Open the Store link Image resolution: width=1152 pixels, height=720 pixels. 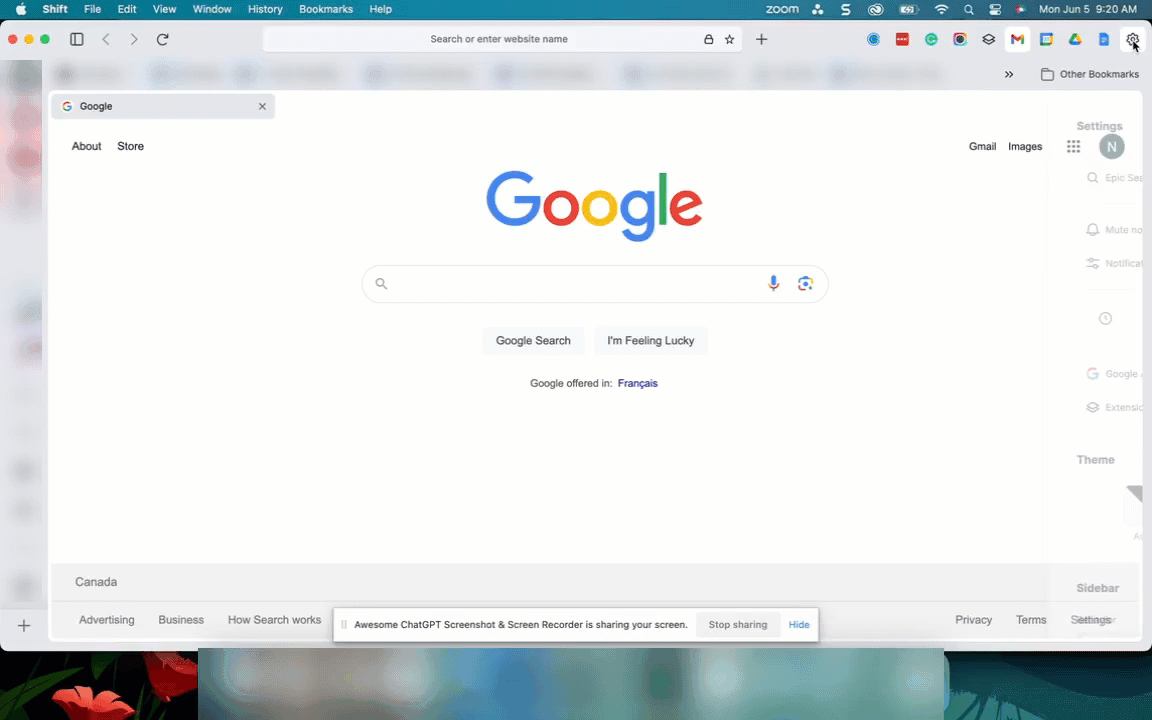[130, 146]
